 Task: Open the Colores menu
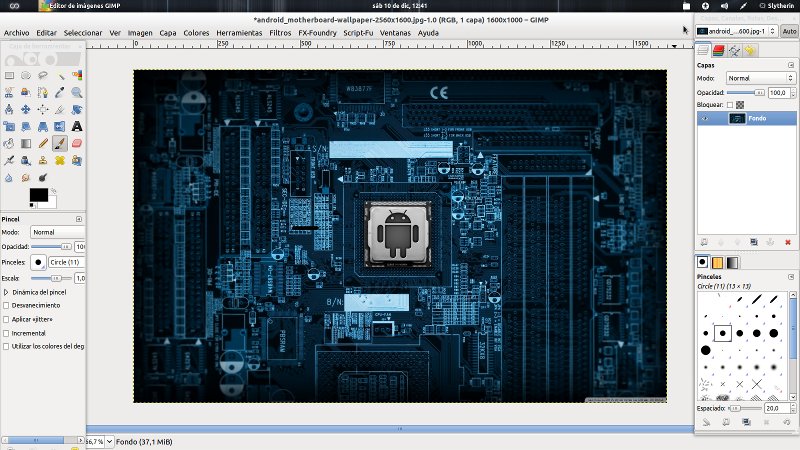(x=196, y=33)
